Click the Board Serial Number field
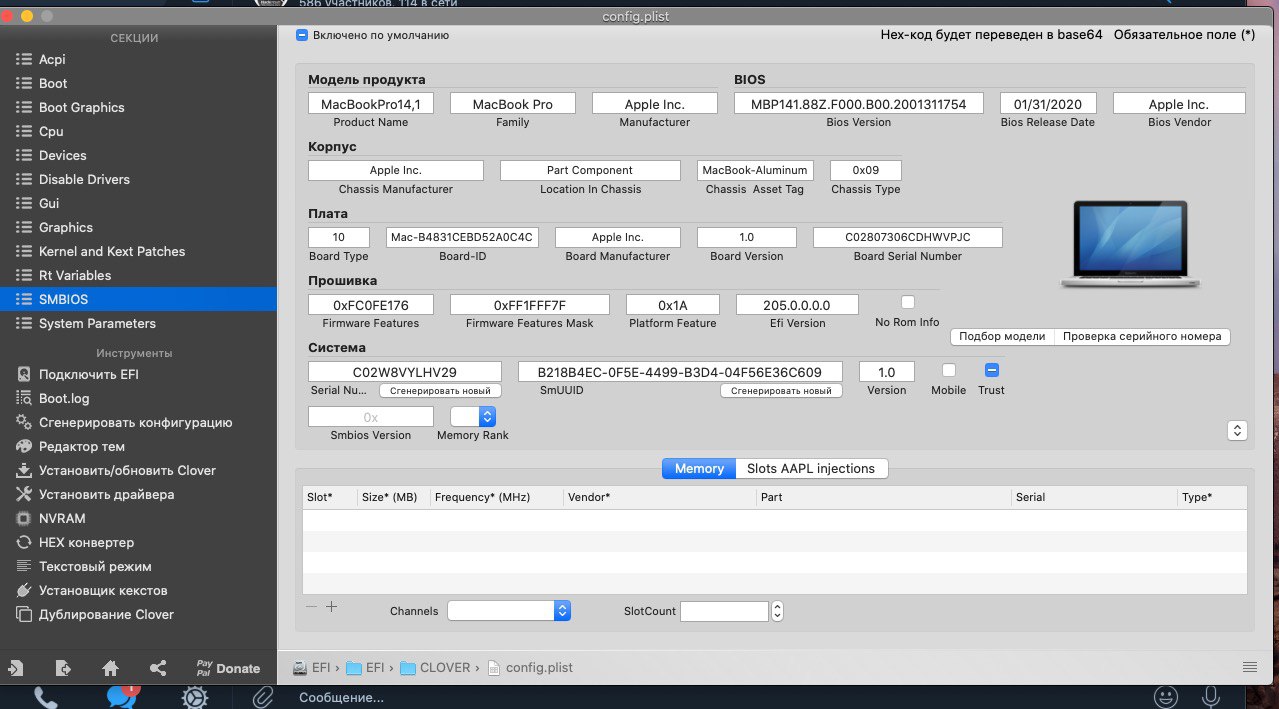 coord(907,237)
